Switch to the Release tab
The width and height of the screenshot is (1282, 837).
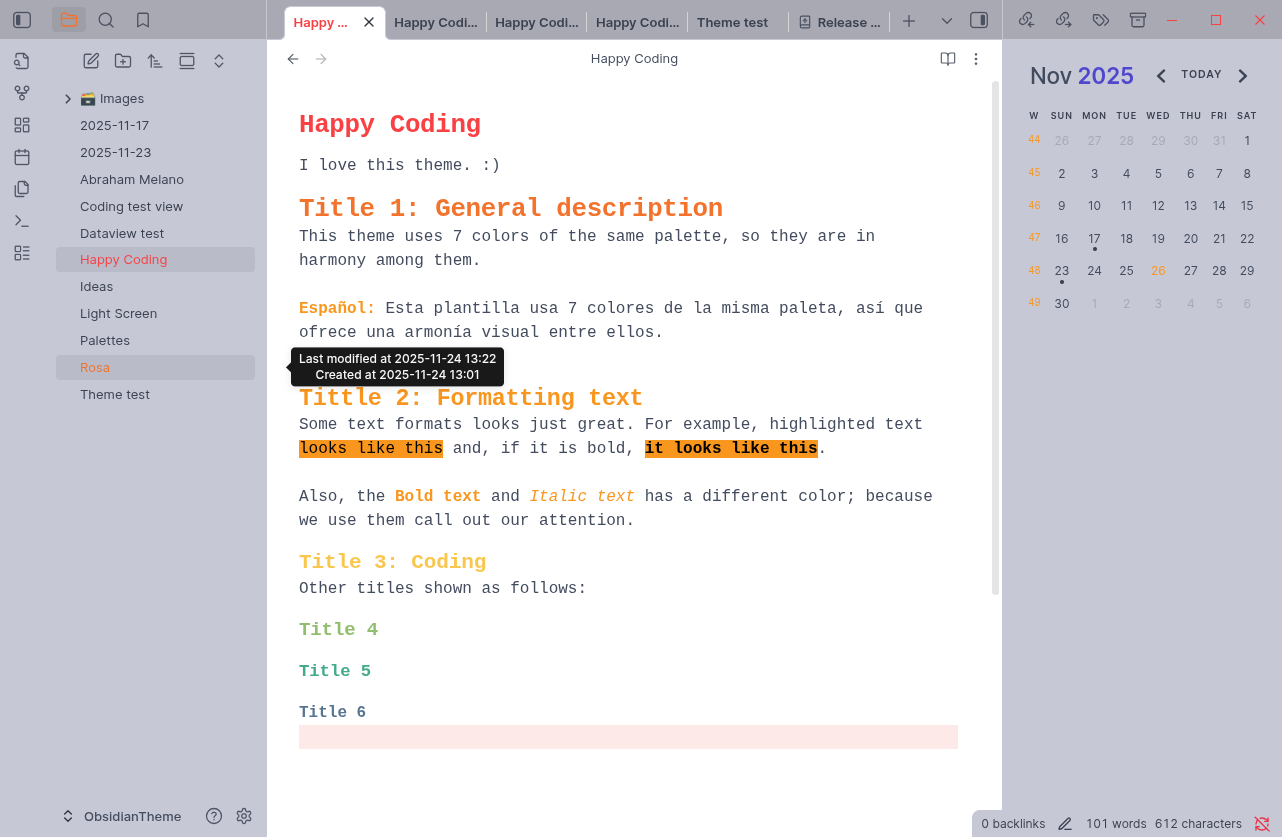839,22
